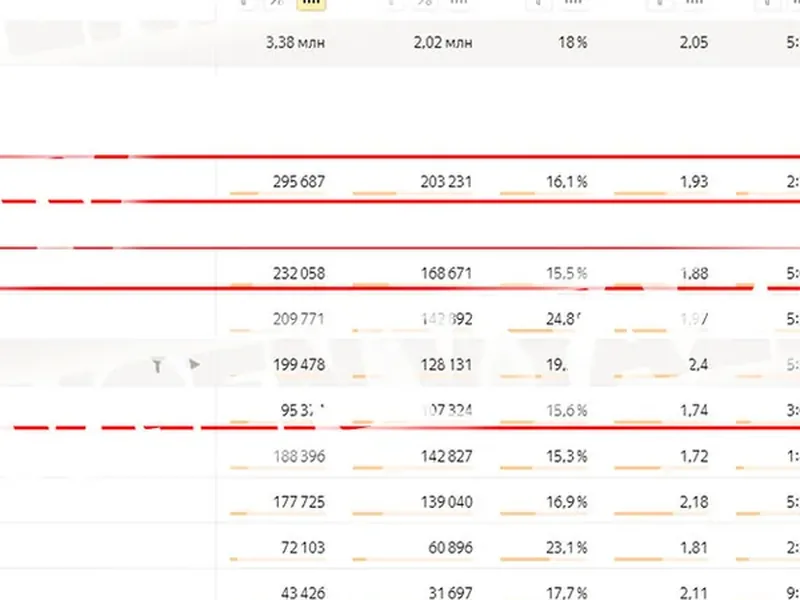Click the summary value 18 %
Viewport: 800px width, 600px height.
click(572, 42)
